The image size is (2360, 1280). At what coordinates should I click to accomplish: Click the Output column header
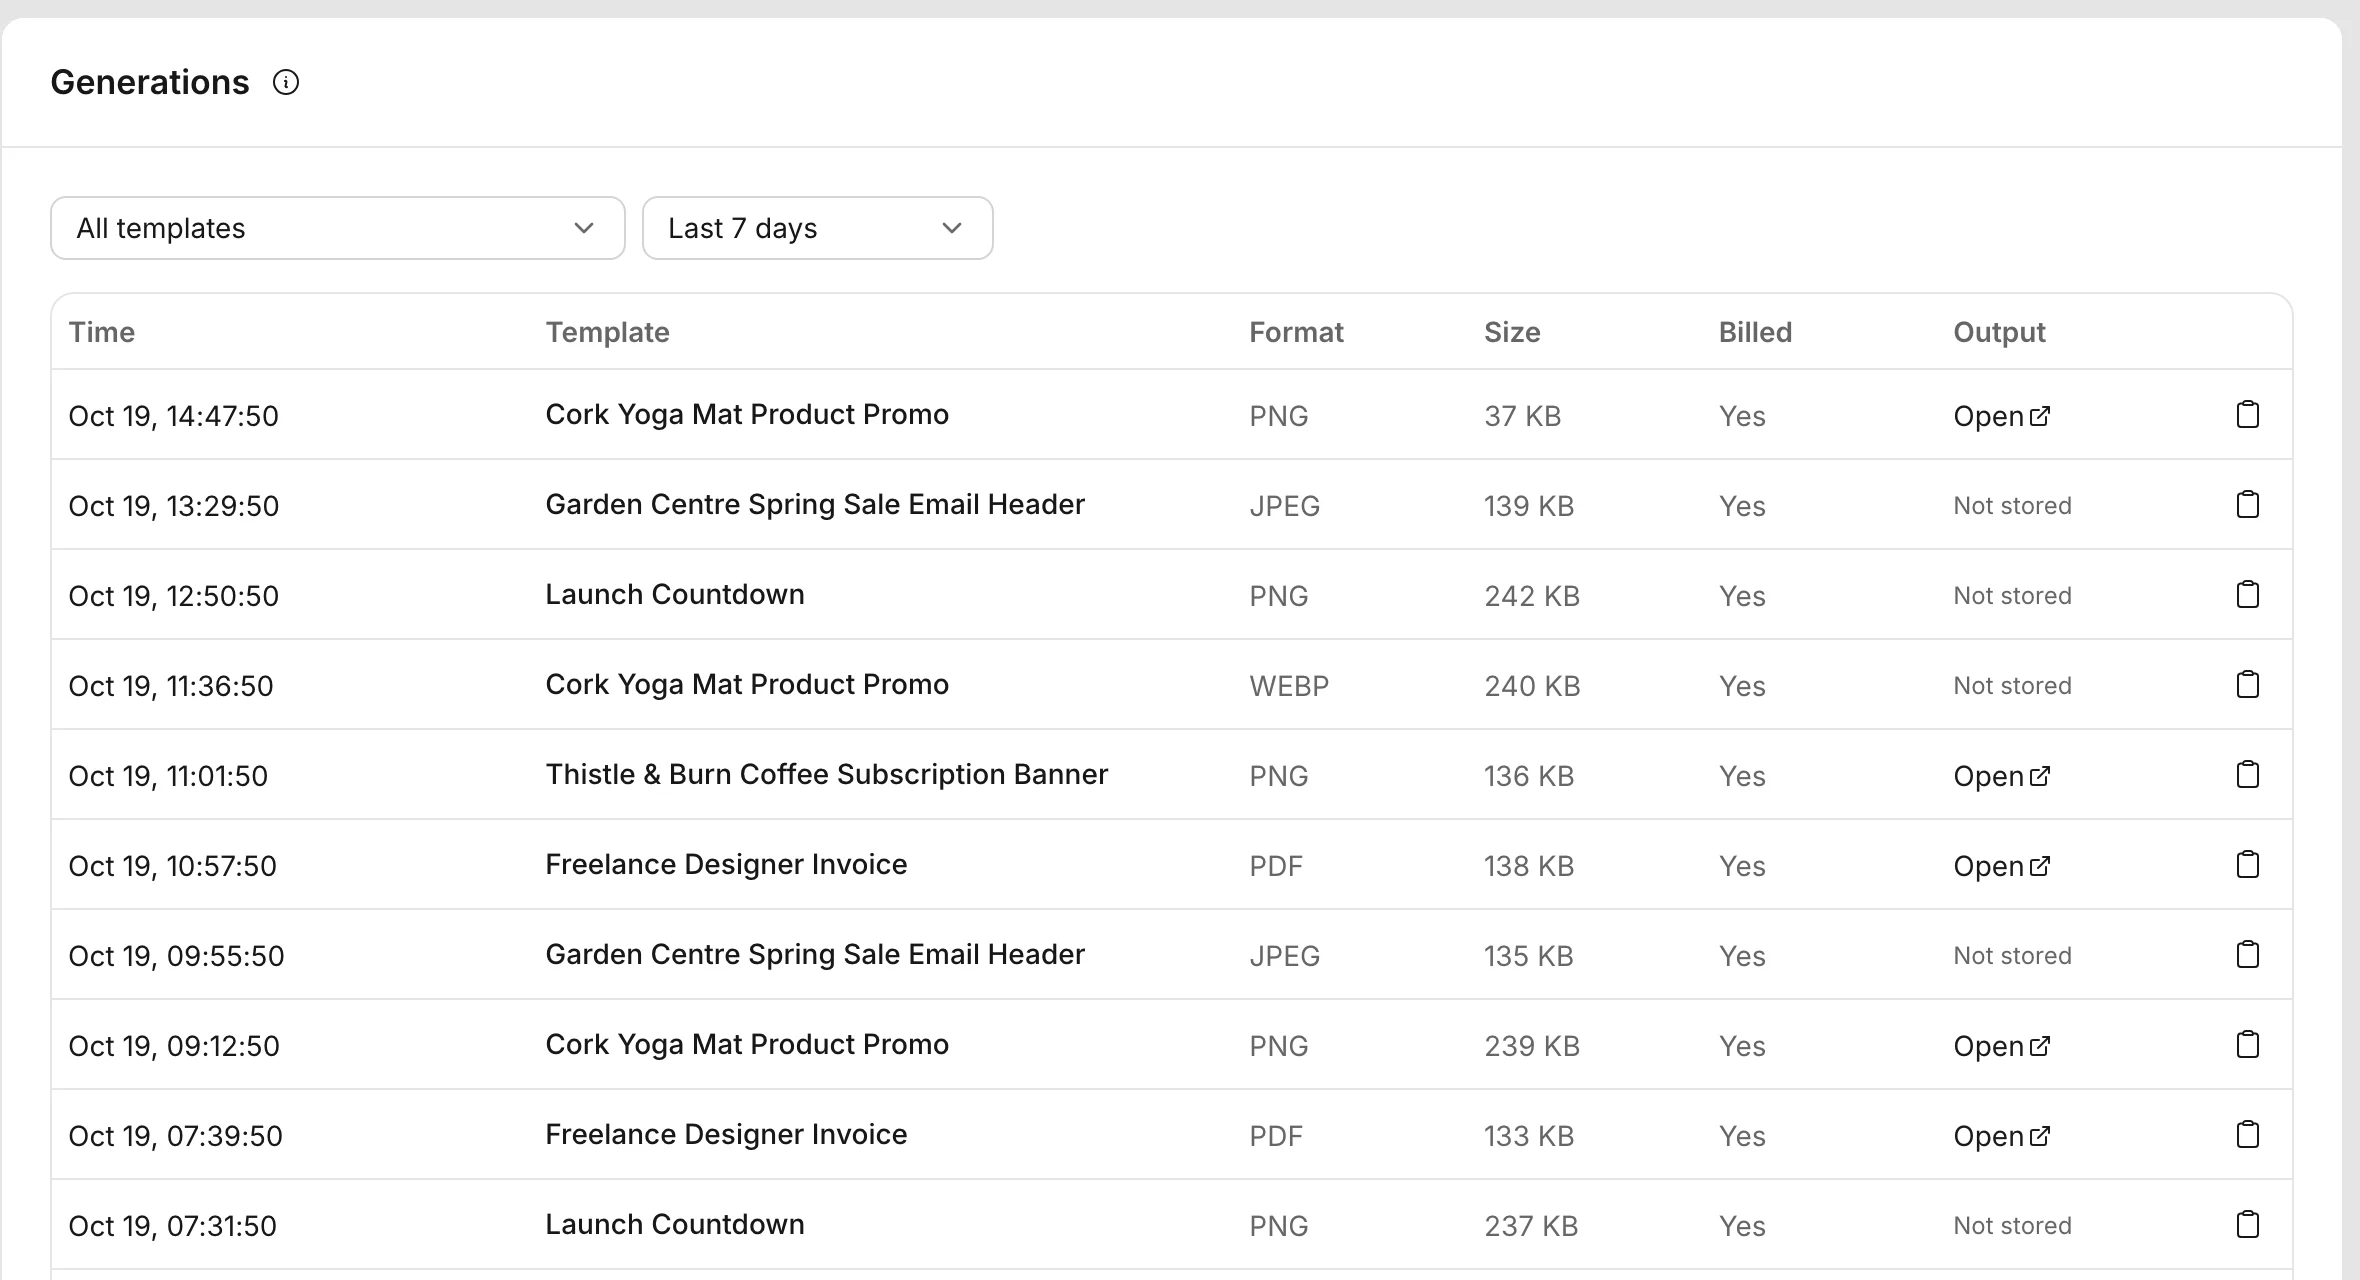point(1999,332)
